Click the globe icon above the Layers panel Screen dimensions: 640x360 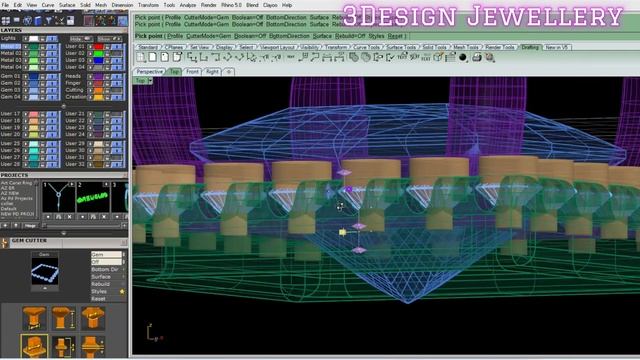point(27,20)
